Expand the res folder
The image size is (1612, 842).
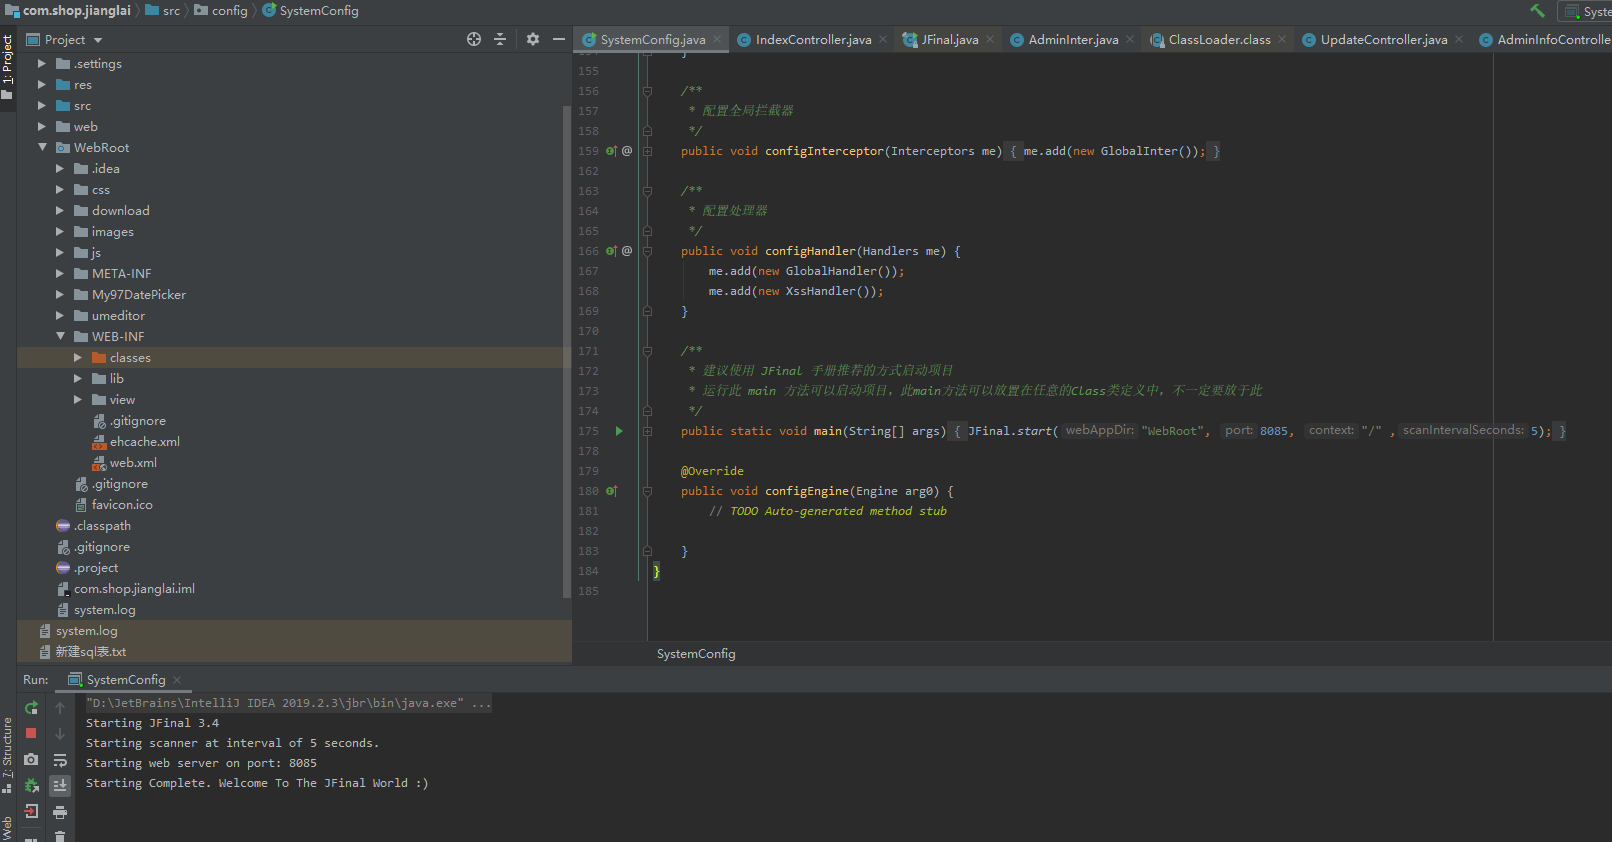pyautogui.click(x=42, y=84)
